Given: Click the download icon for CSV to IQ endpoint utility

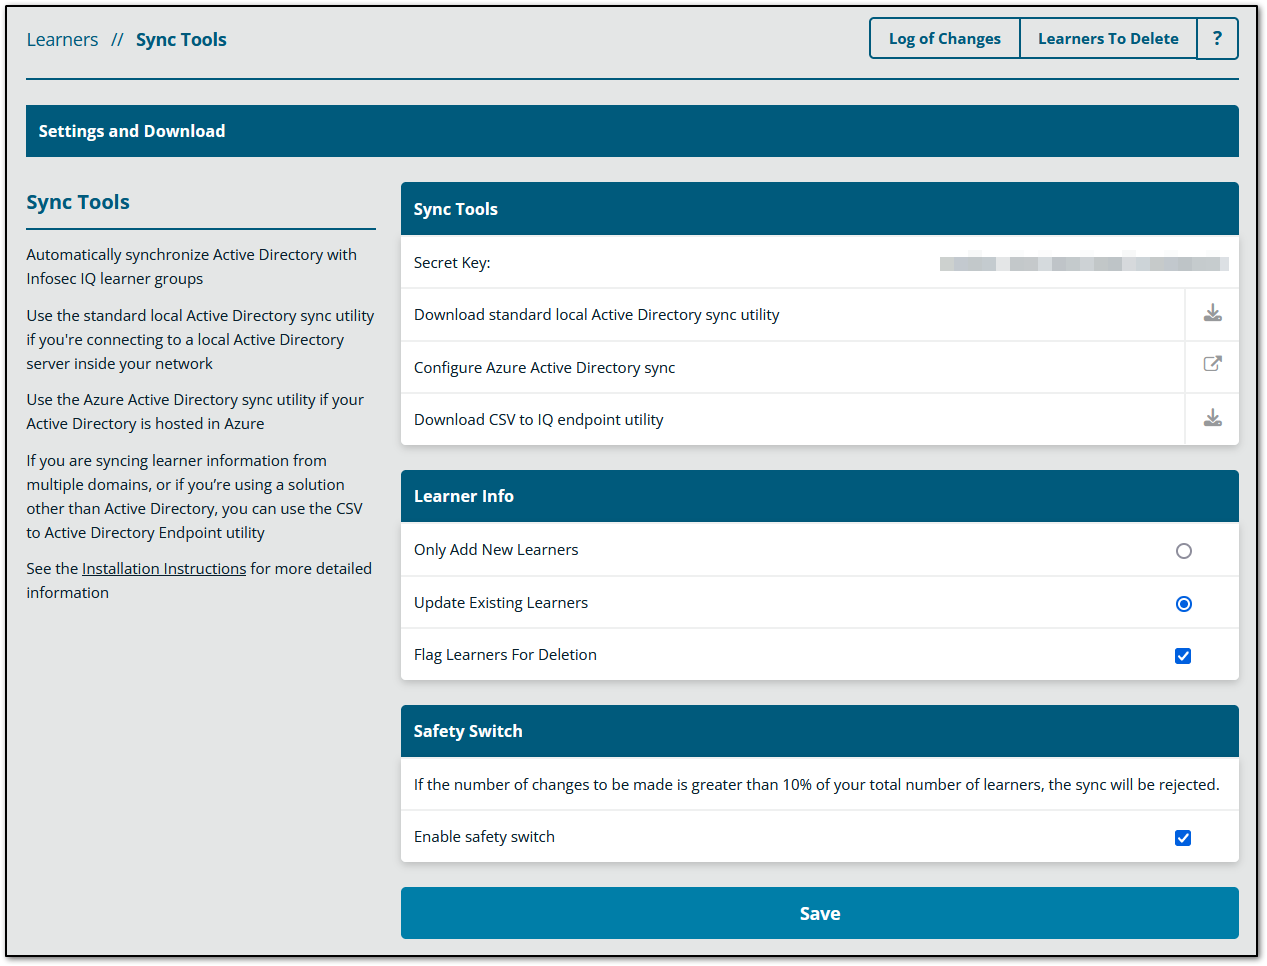Looking at the screenshot, I should pyautogui.click(x=1212, y=419).
